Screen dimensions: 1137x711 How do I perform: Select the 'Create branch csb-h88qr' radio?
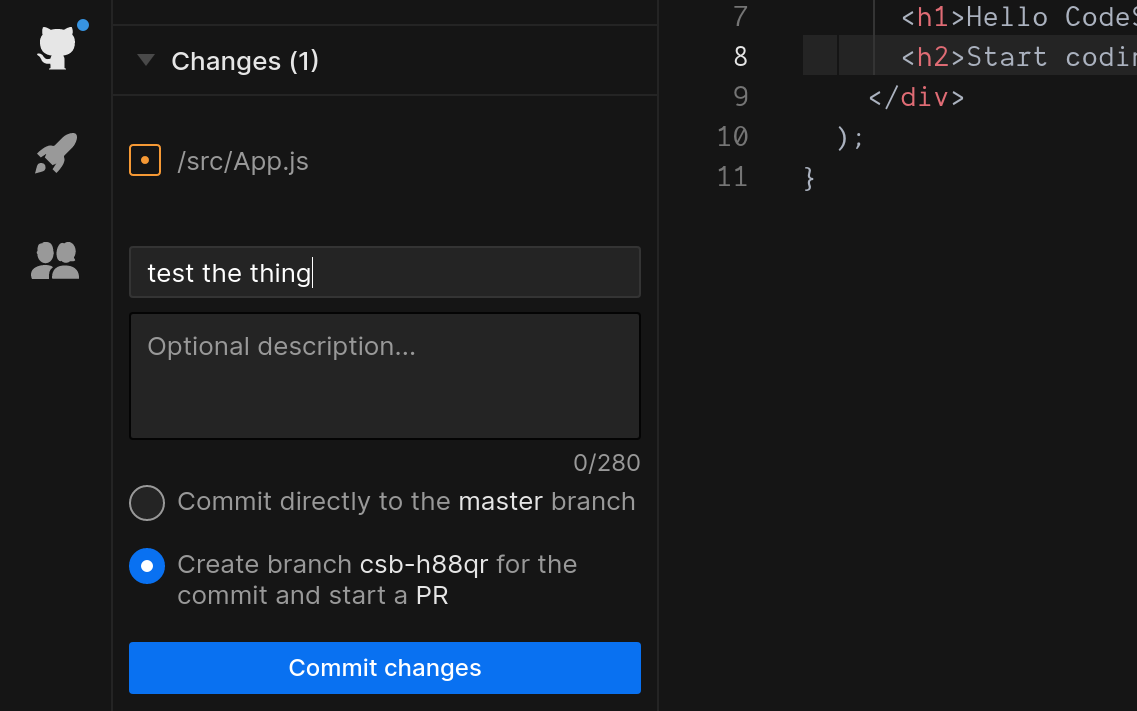pyautogui.click(x=147, y=565)
